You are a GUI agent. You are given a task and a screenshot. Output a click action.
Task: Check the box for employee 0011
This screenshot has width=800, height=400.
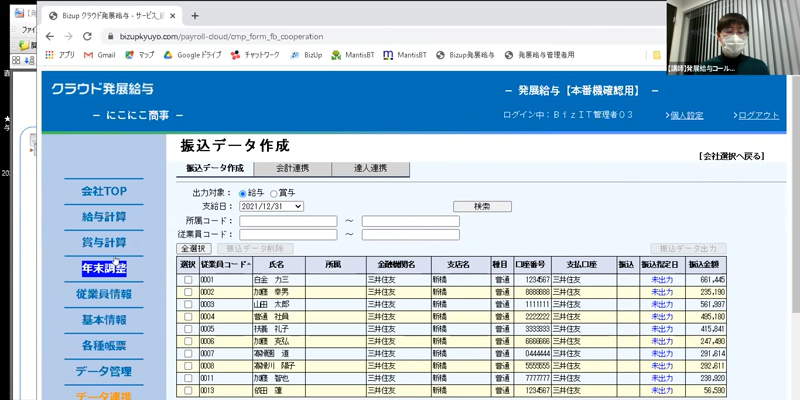pos(188,379)
